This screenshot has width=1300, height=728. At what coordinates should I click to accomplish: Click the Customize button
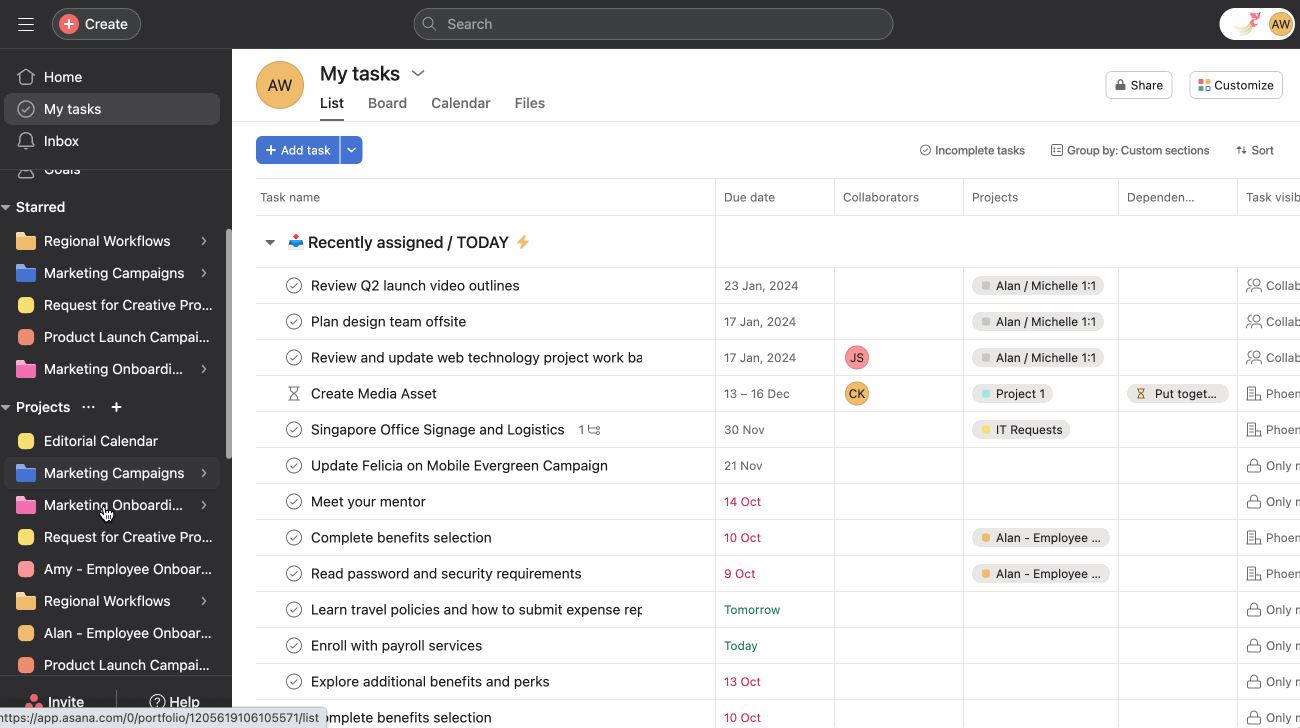[1236, 85]
